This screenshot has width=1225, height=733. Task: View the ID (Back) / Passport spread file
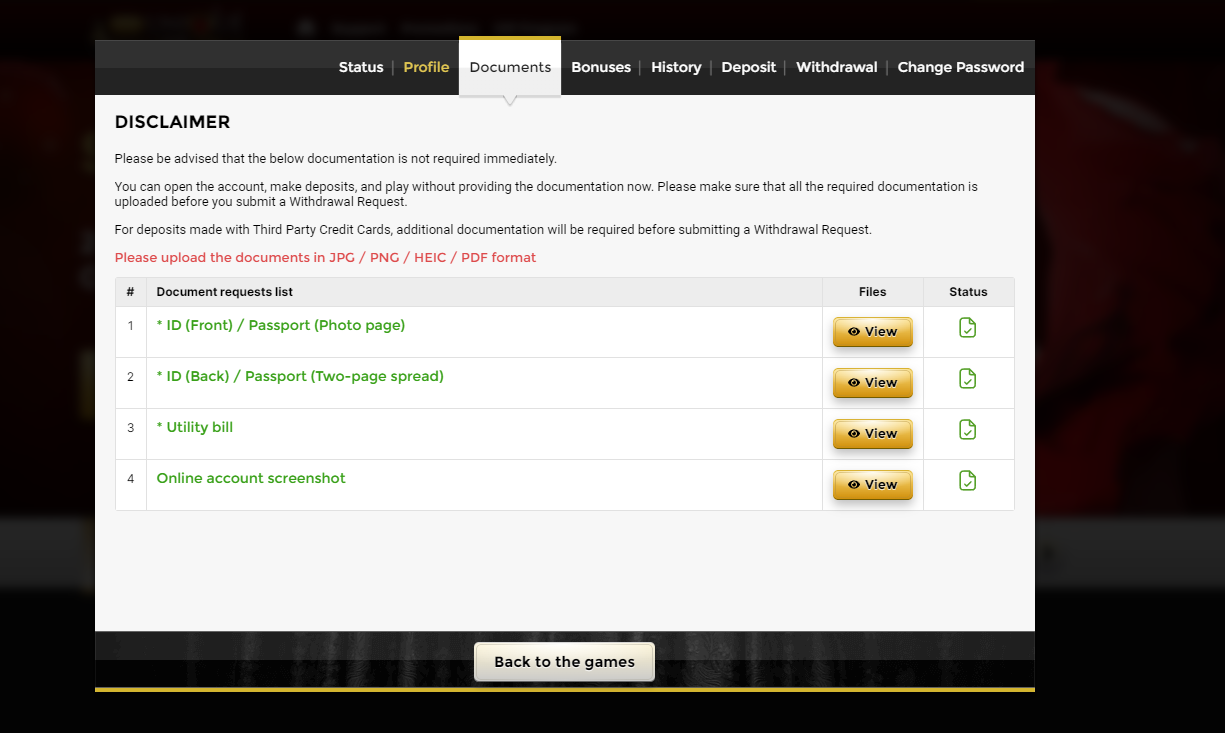tap(872, 383)
